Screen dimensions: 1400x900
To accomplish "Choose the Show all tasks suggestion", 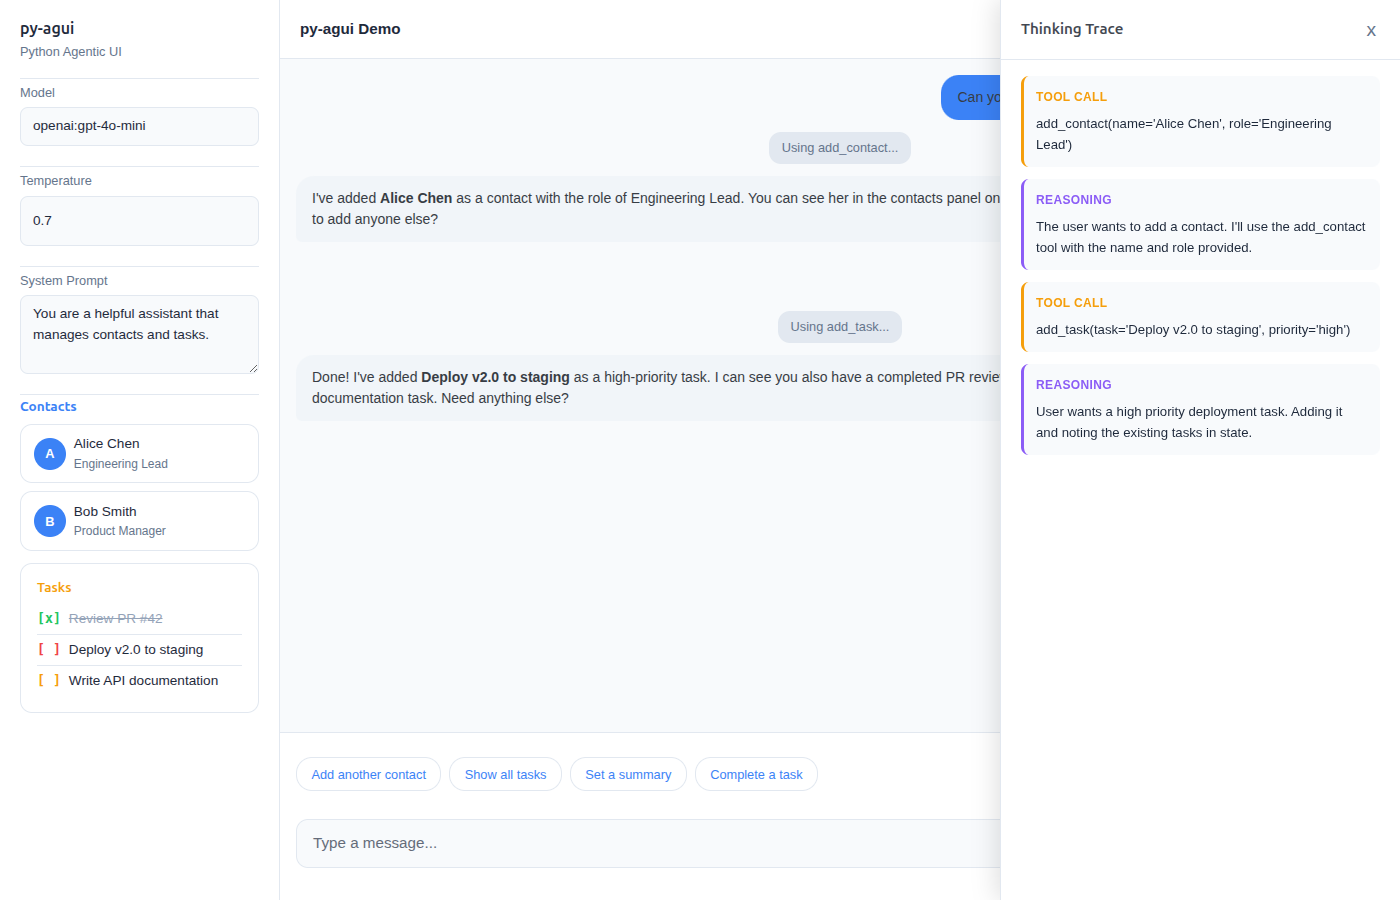I will coord(505,774).
